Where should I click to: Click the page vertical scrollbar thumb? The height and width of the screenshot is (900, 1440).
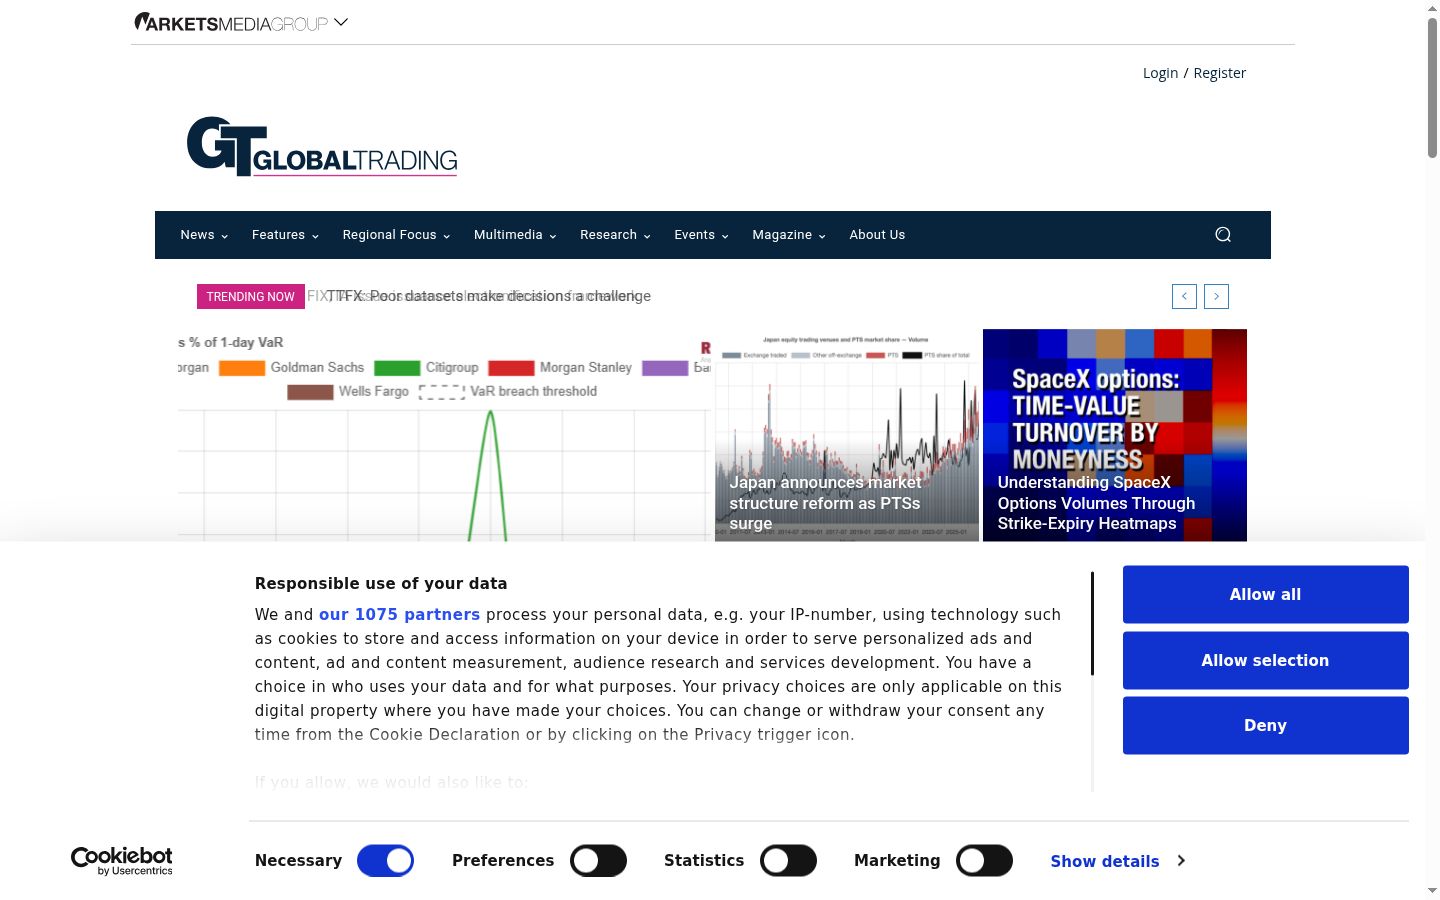point(1432,88)
